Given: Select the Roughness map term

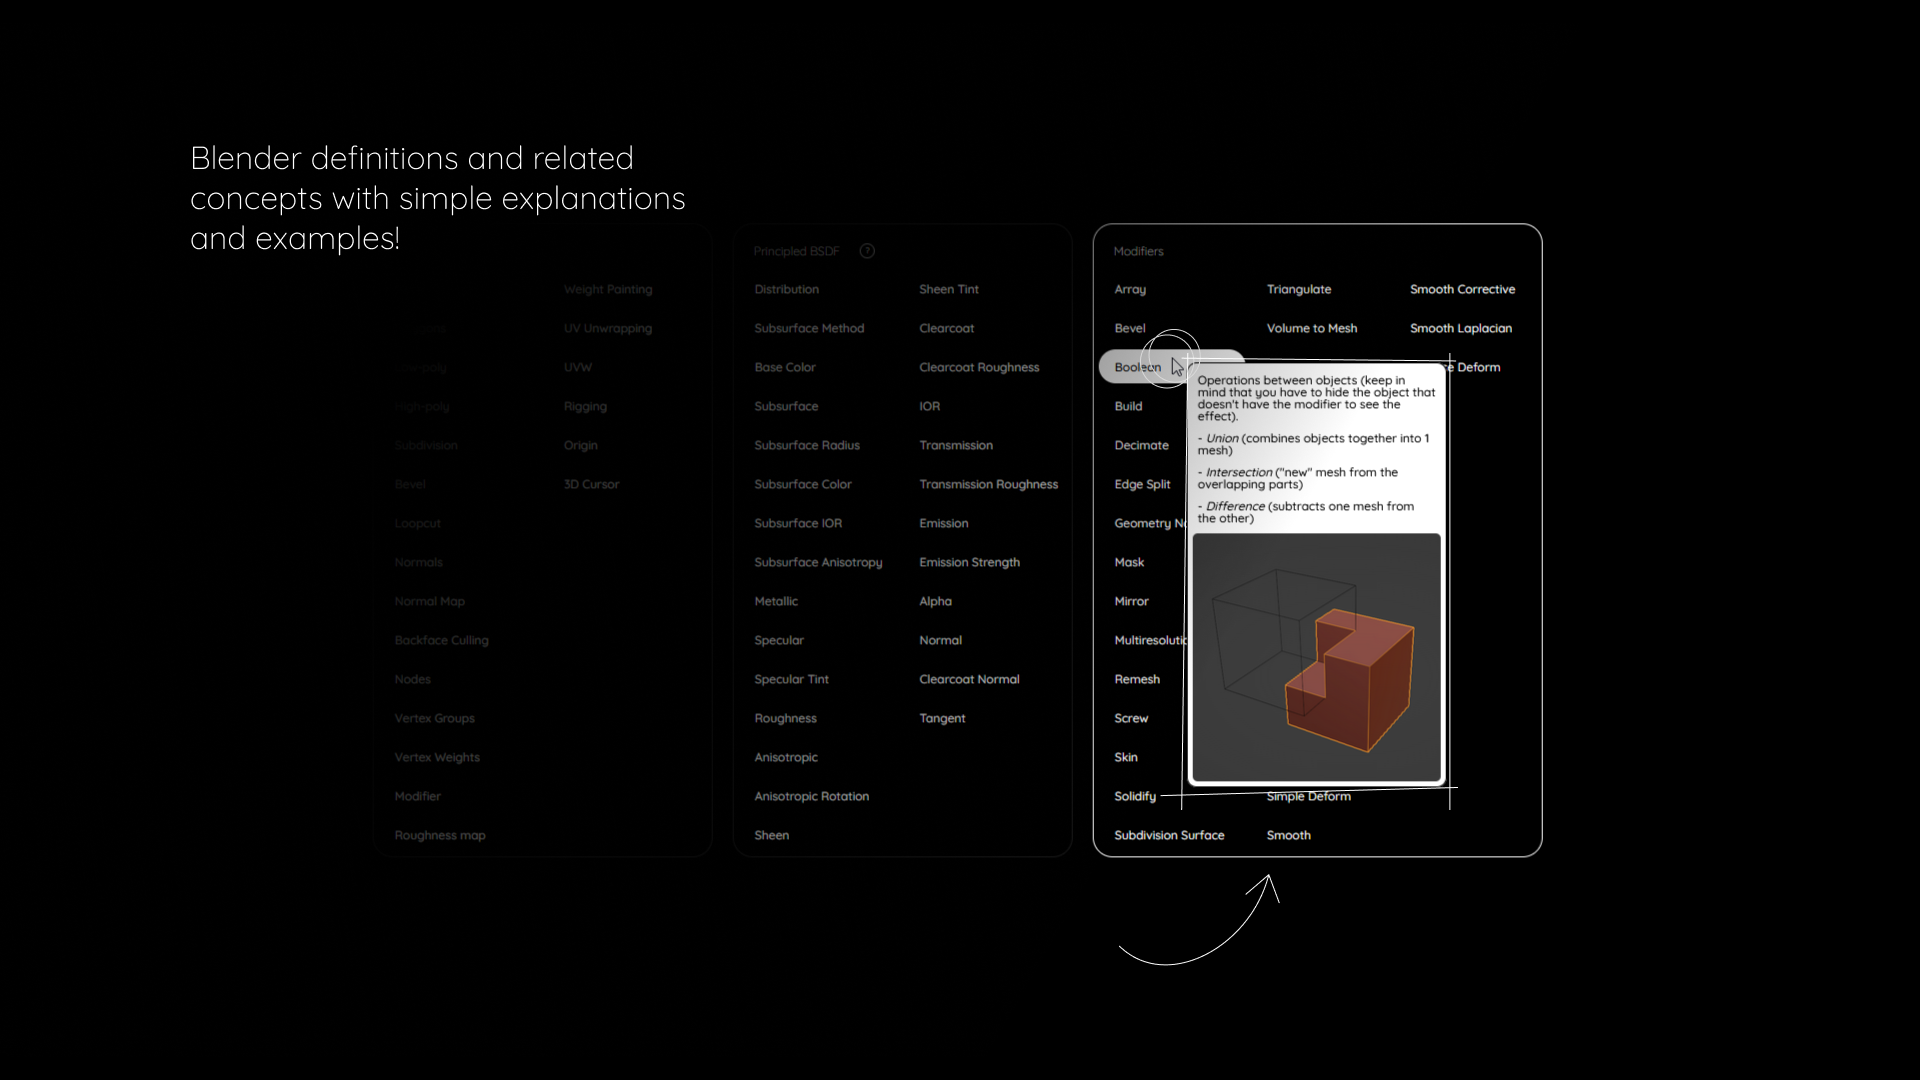Looking at the screenshot, I should (x=440, y=835).
